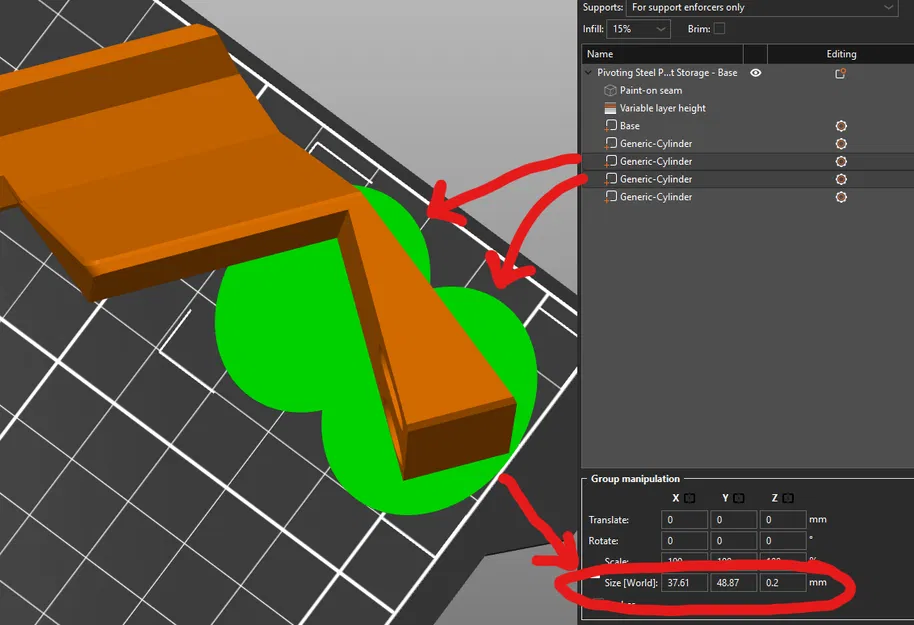The height and width of the screenshot is (625, 914).
Task: Click the Size [World] label
Action: pyautogui.click(x=631, y=582)
